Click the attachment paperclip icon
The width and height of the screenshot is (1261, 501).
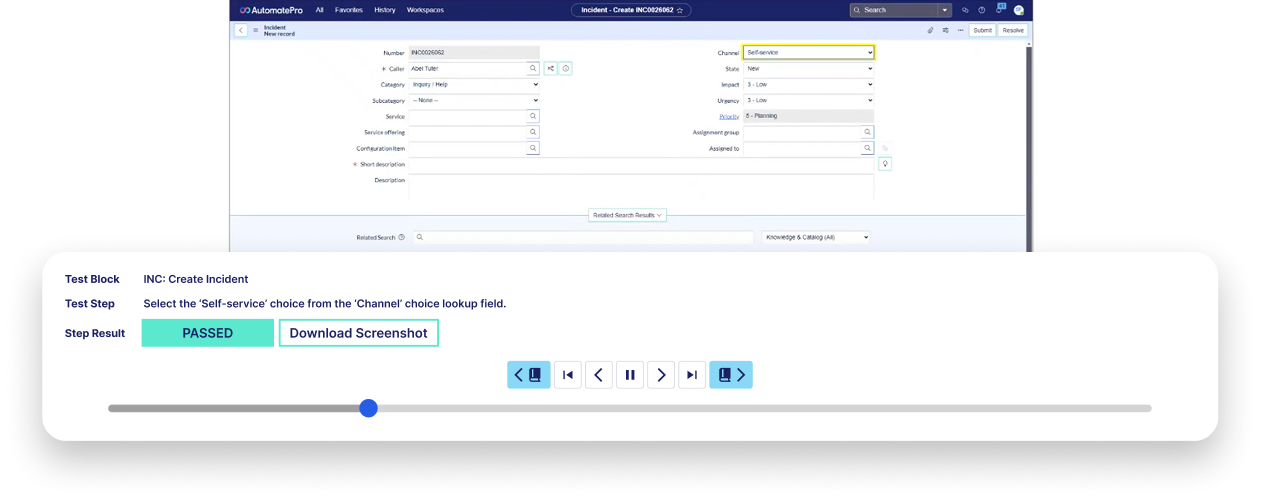[x=930, y=30]
